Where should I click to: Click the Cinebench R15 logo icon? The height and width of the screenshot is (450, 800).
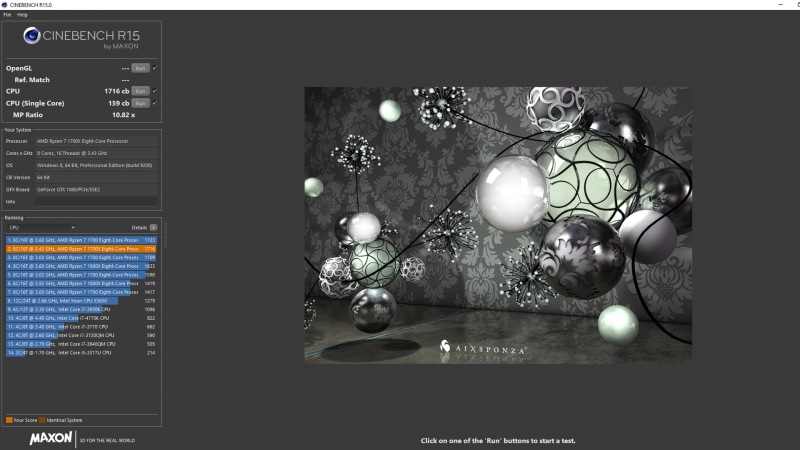pos(30,37)
